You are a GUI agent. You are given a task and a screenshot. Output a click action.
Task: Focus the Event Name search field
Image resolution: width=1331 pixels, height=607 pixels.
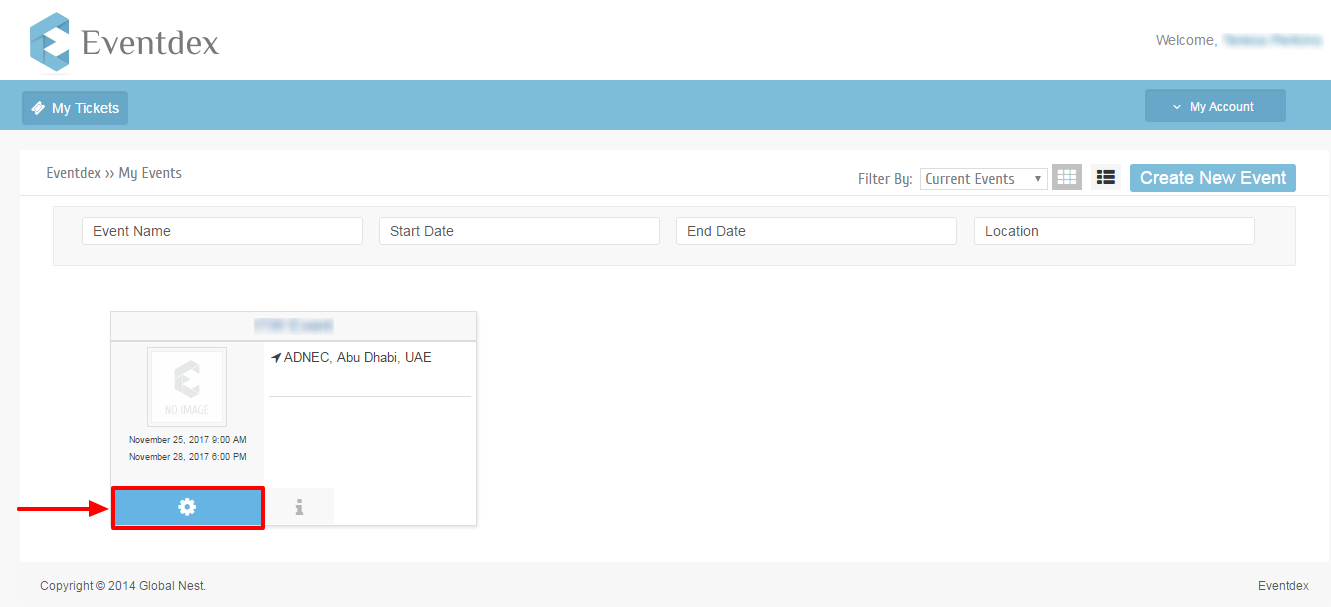(x=222, y=231)
